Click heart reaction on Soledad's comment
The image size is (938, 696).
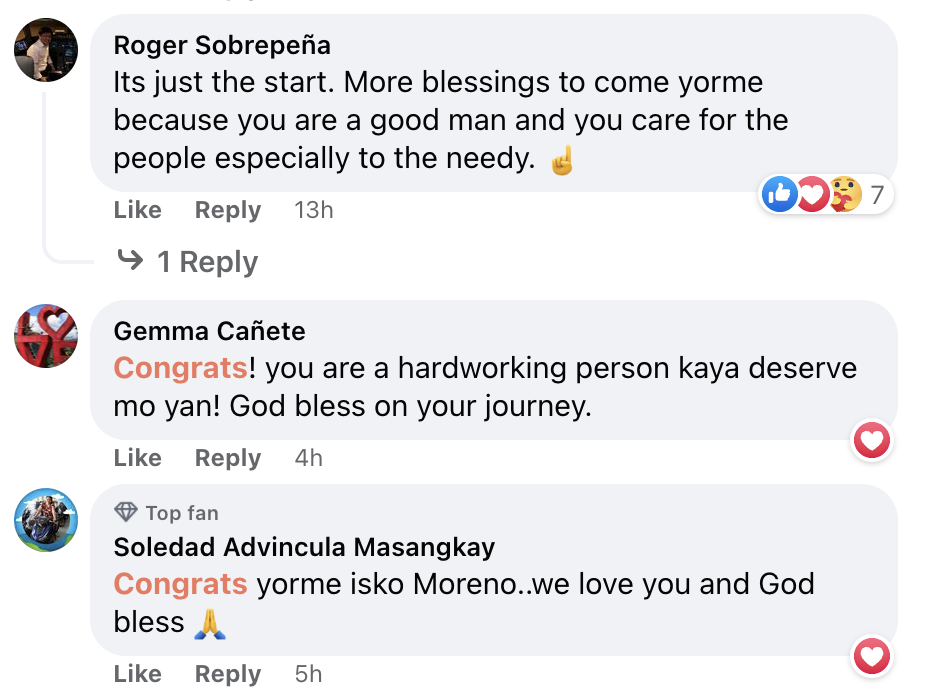tap(872, 656)
